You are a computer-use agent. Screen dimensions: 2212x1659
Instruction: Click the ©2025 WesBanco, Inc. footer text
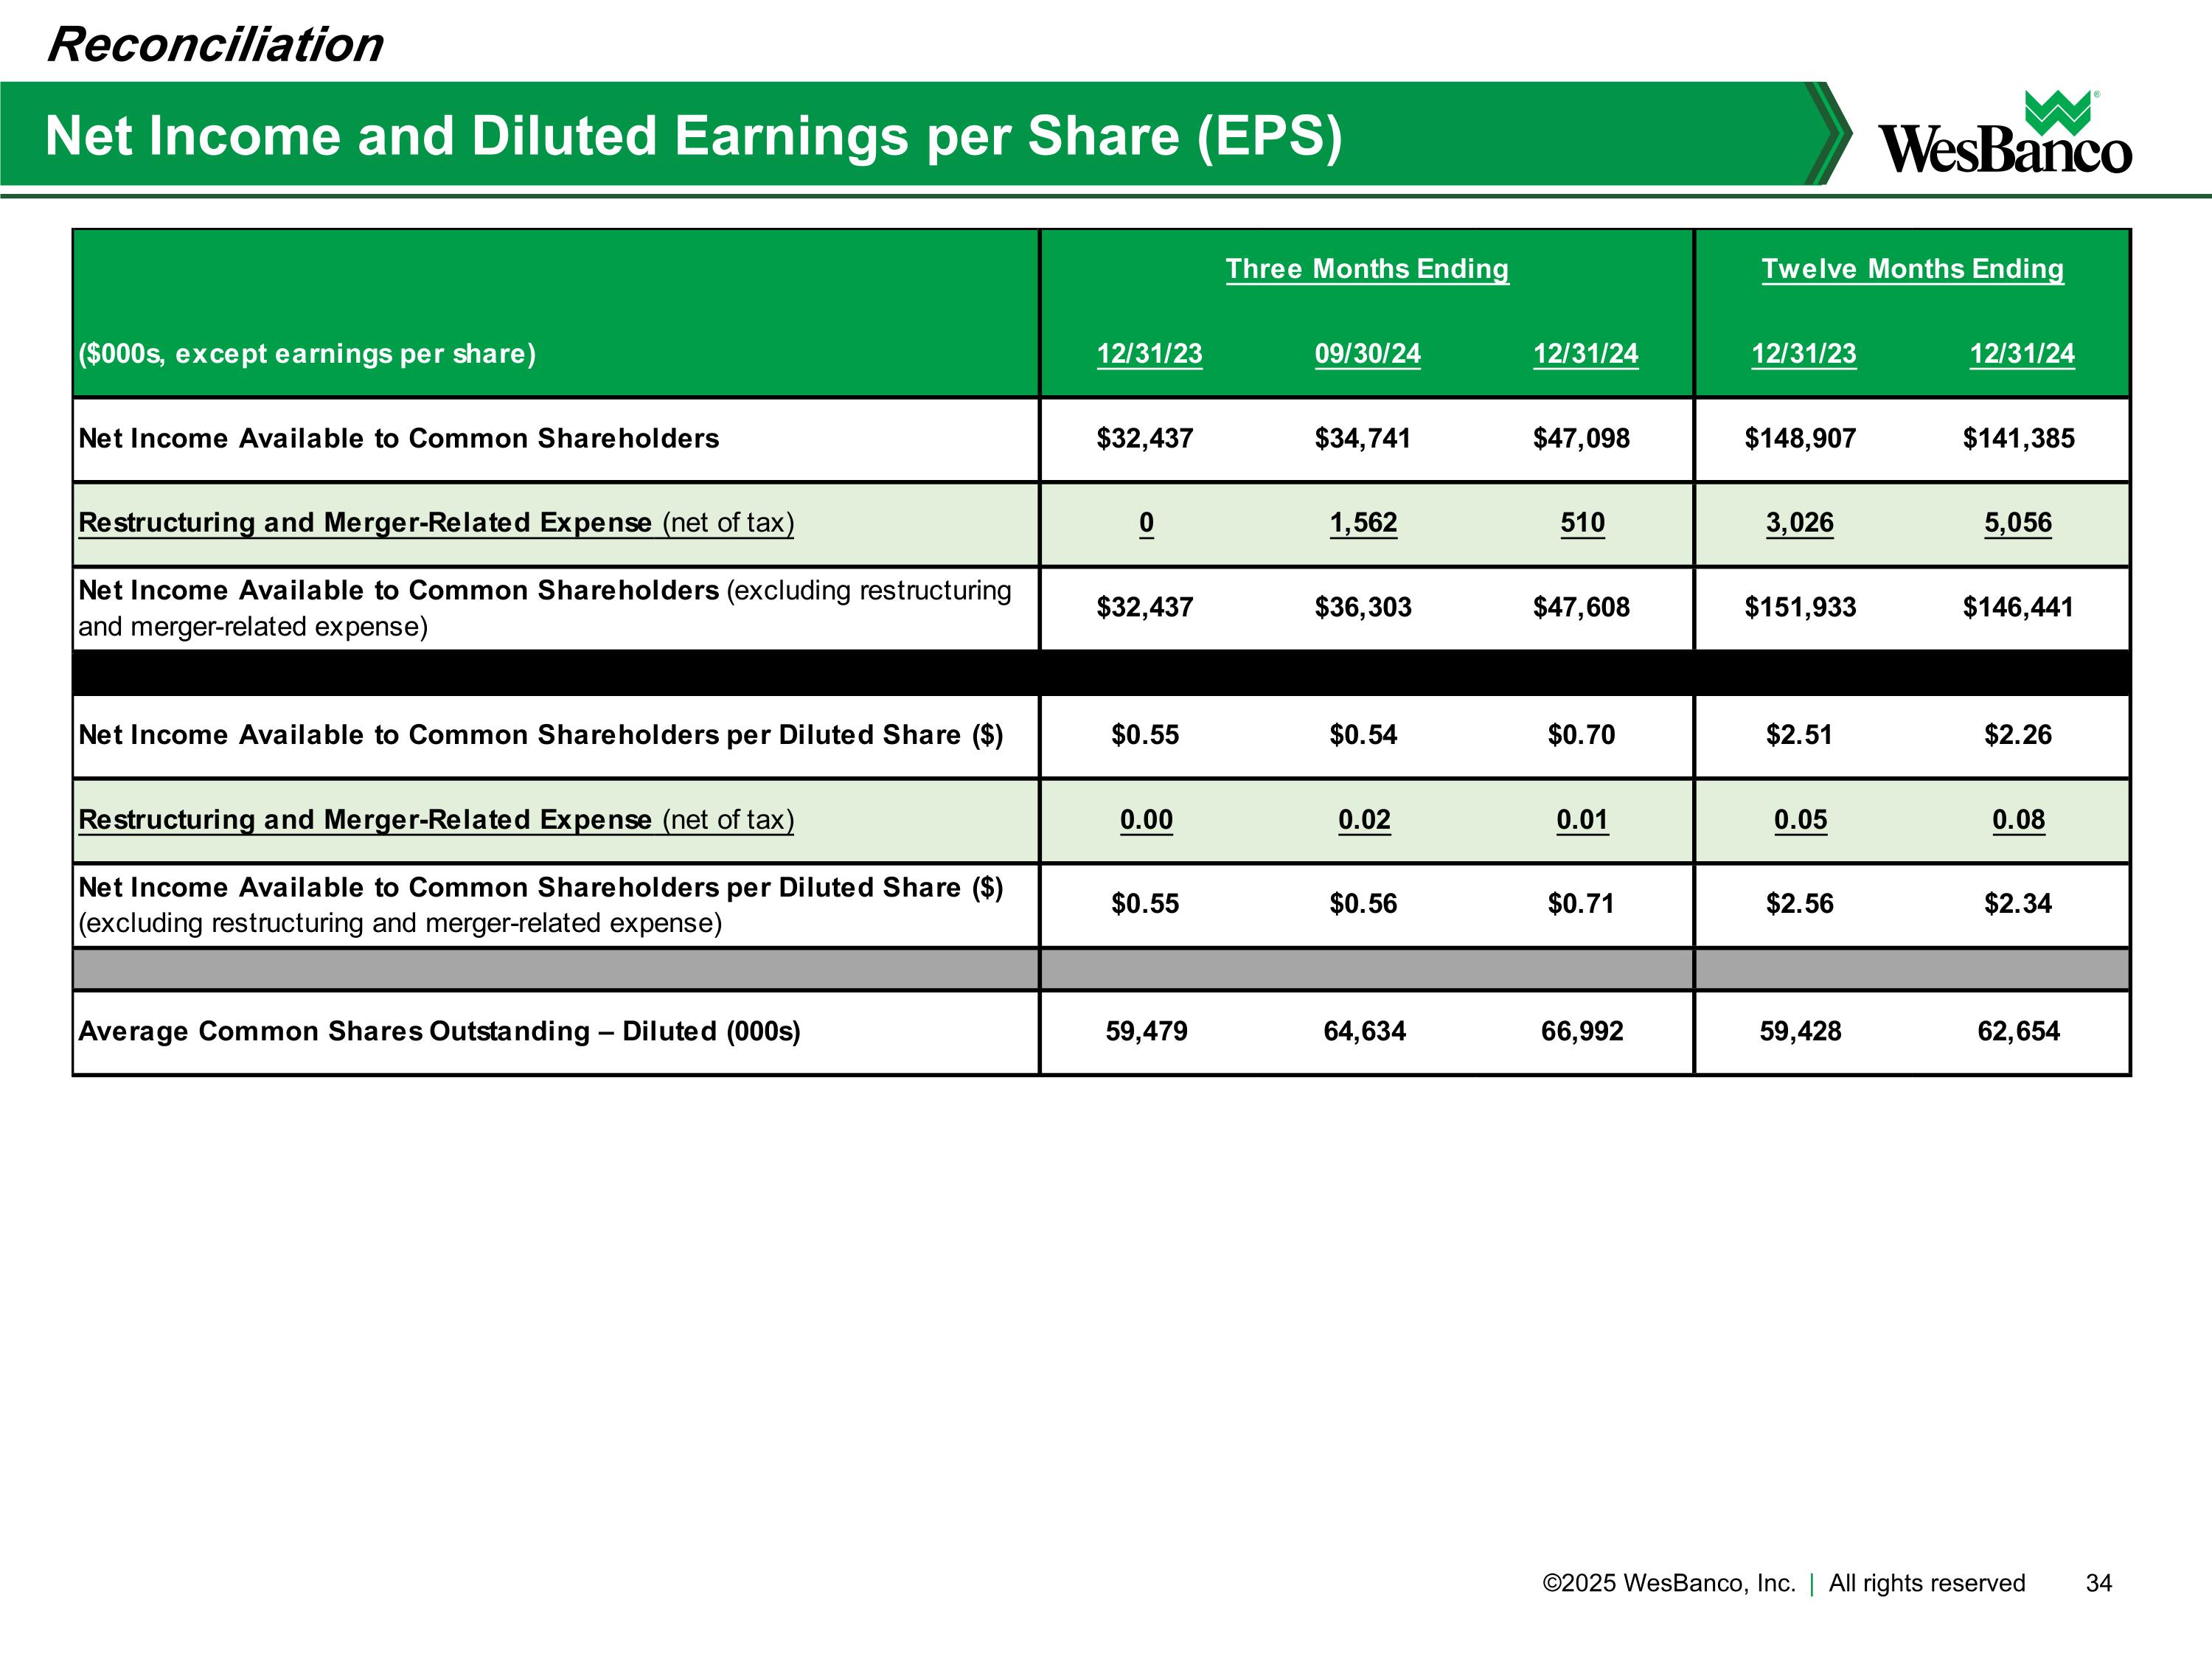(x=1669, y=1583)
